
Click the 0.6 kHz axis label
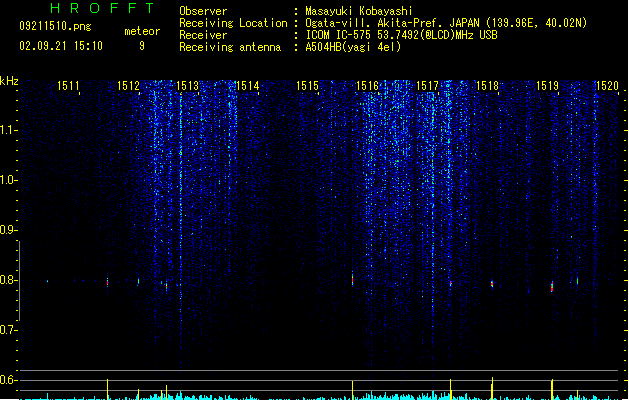tap(8, 380)
